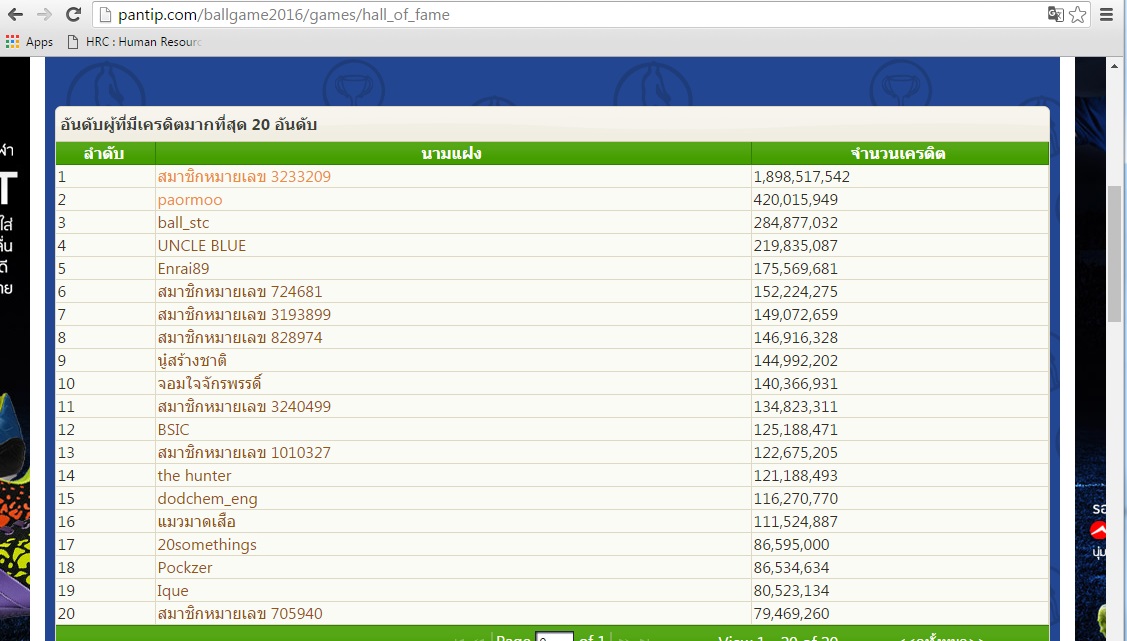Viewport: 1127px width, 641px height.
Task: Select credit value 86,534,634
Action: point(791,568)
